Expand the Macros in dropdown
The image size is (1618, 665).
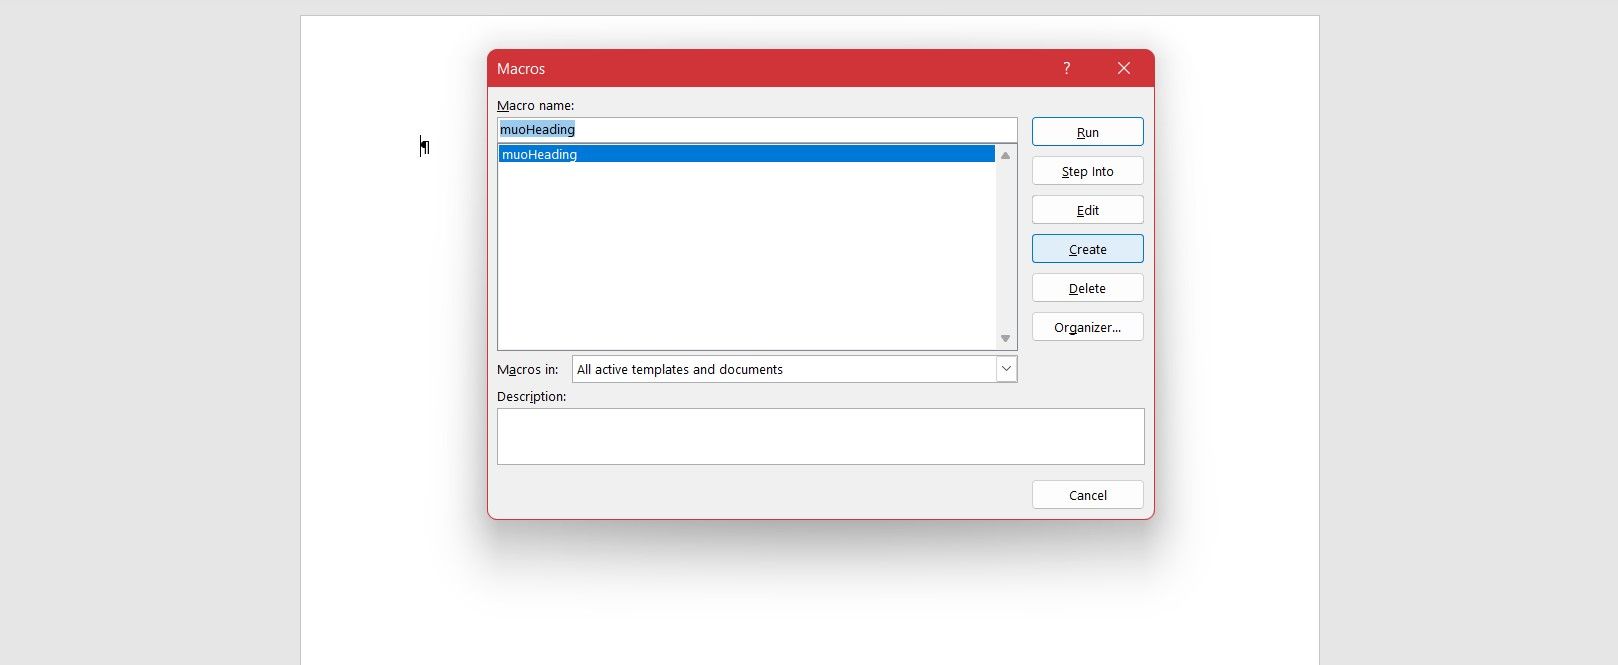(x=1006, y=369)
